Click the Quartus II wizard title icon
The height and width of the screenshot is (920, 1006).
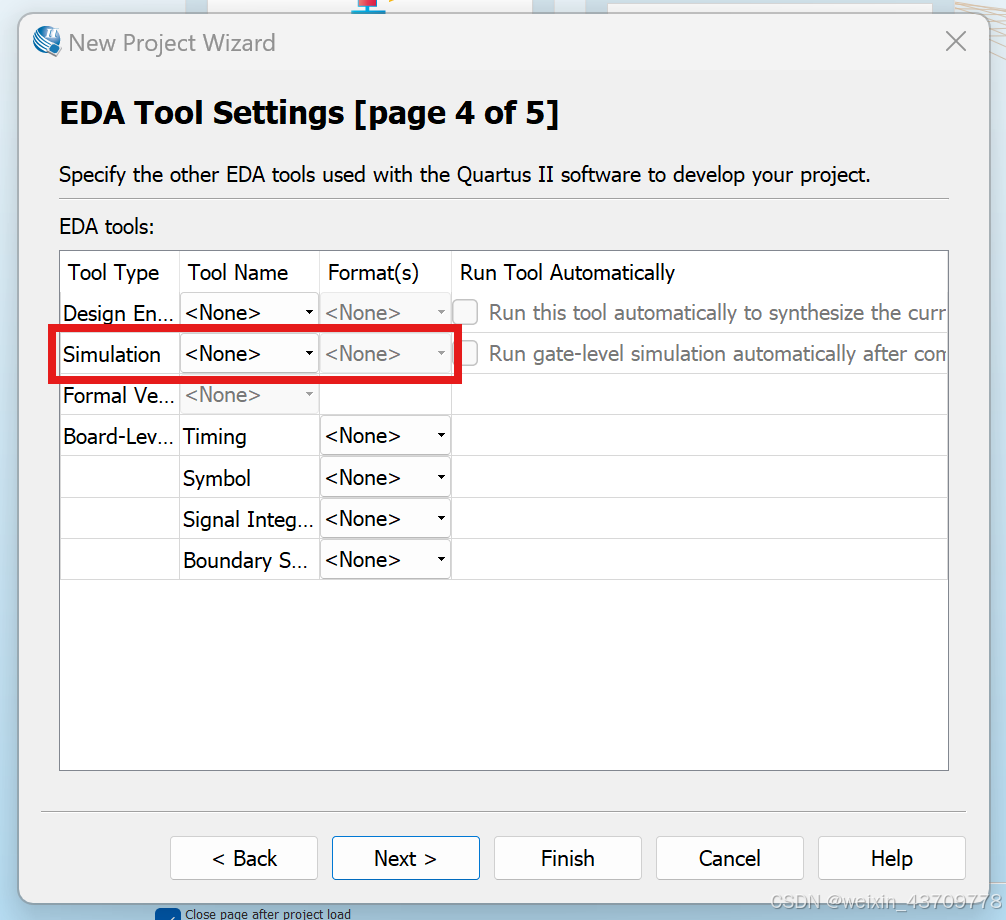coord(47,42)
